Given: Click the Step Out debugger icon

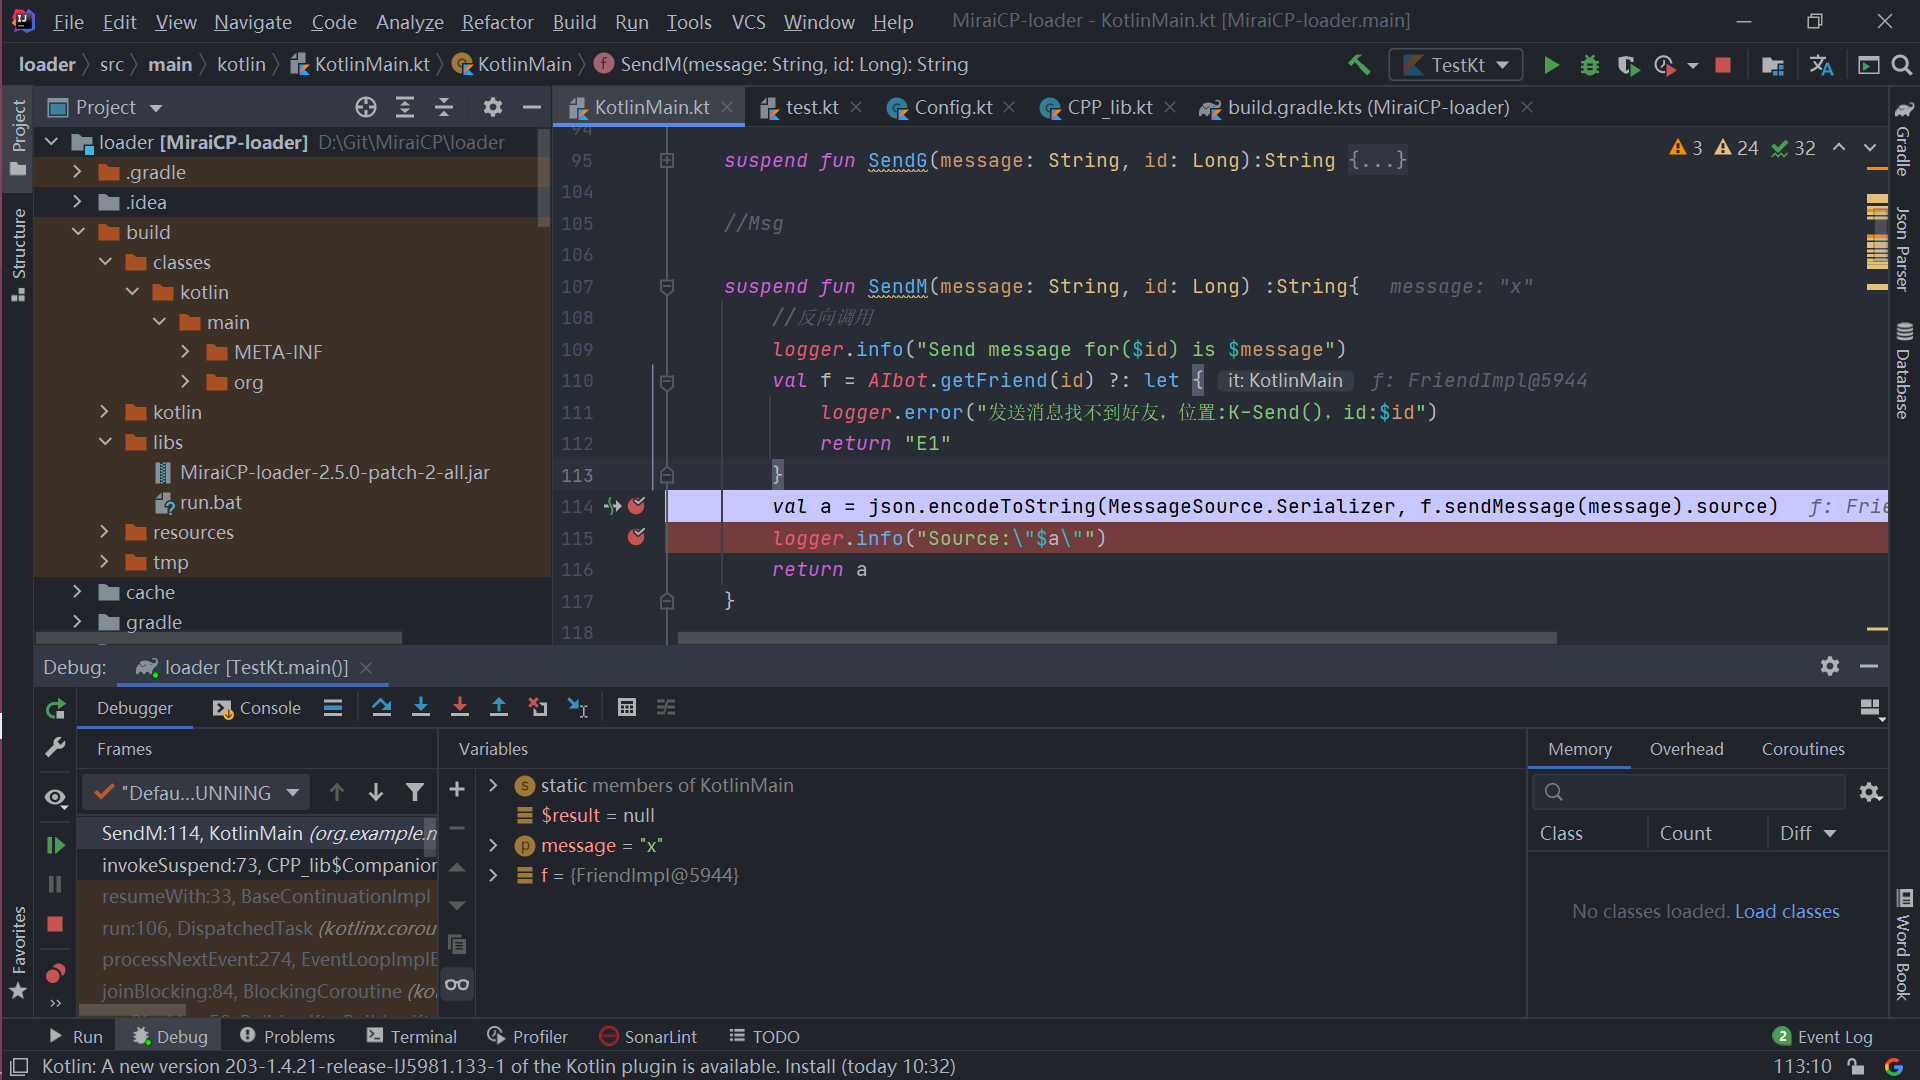Looking at the screenshot, I should [x=499, y=707].
